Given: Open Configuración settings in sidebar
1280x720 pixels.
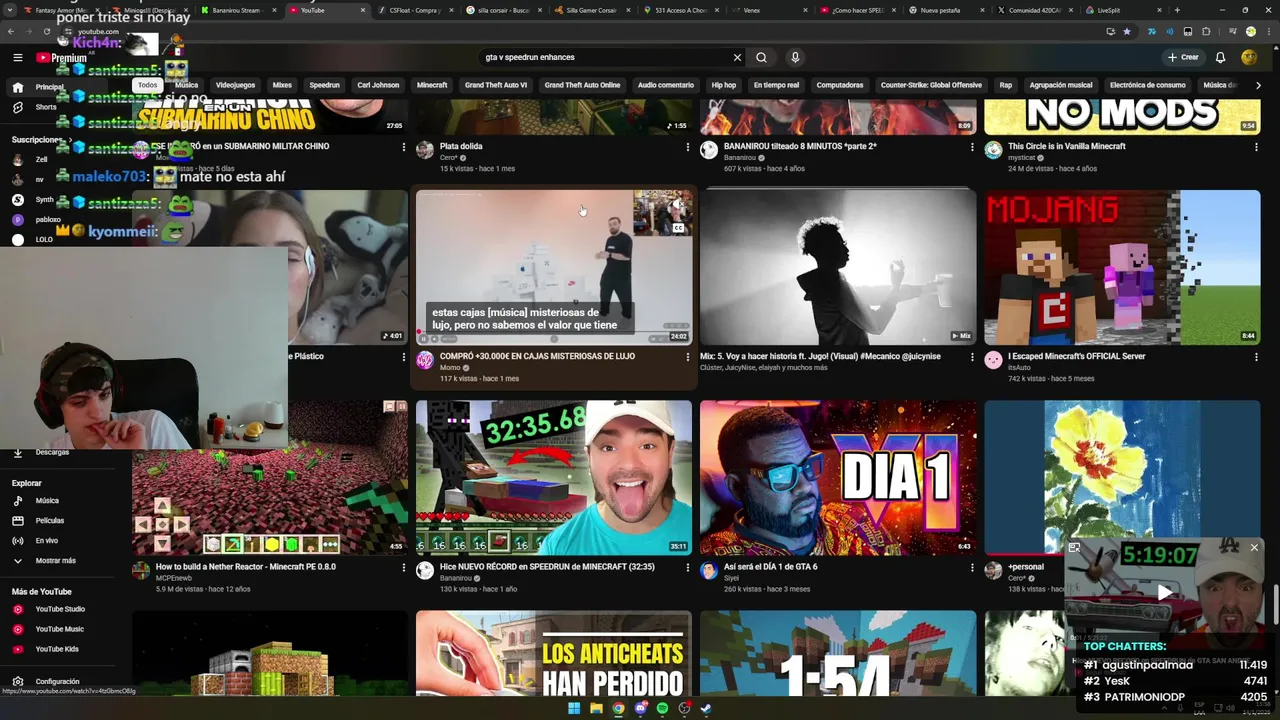Looking at the screenshot, I should coord(57,681).
